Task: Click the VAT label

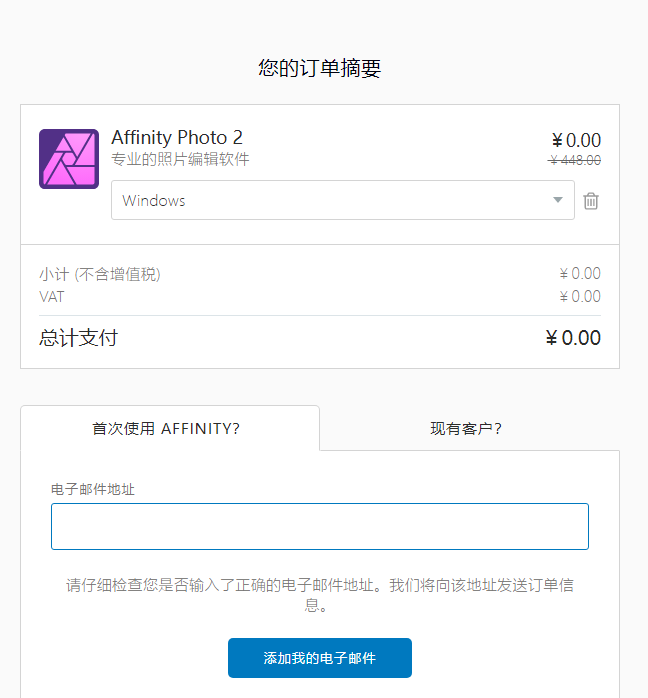Action: [52, 296]
